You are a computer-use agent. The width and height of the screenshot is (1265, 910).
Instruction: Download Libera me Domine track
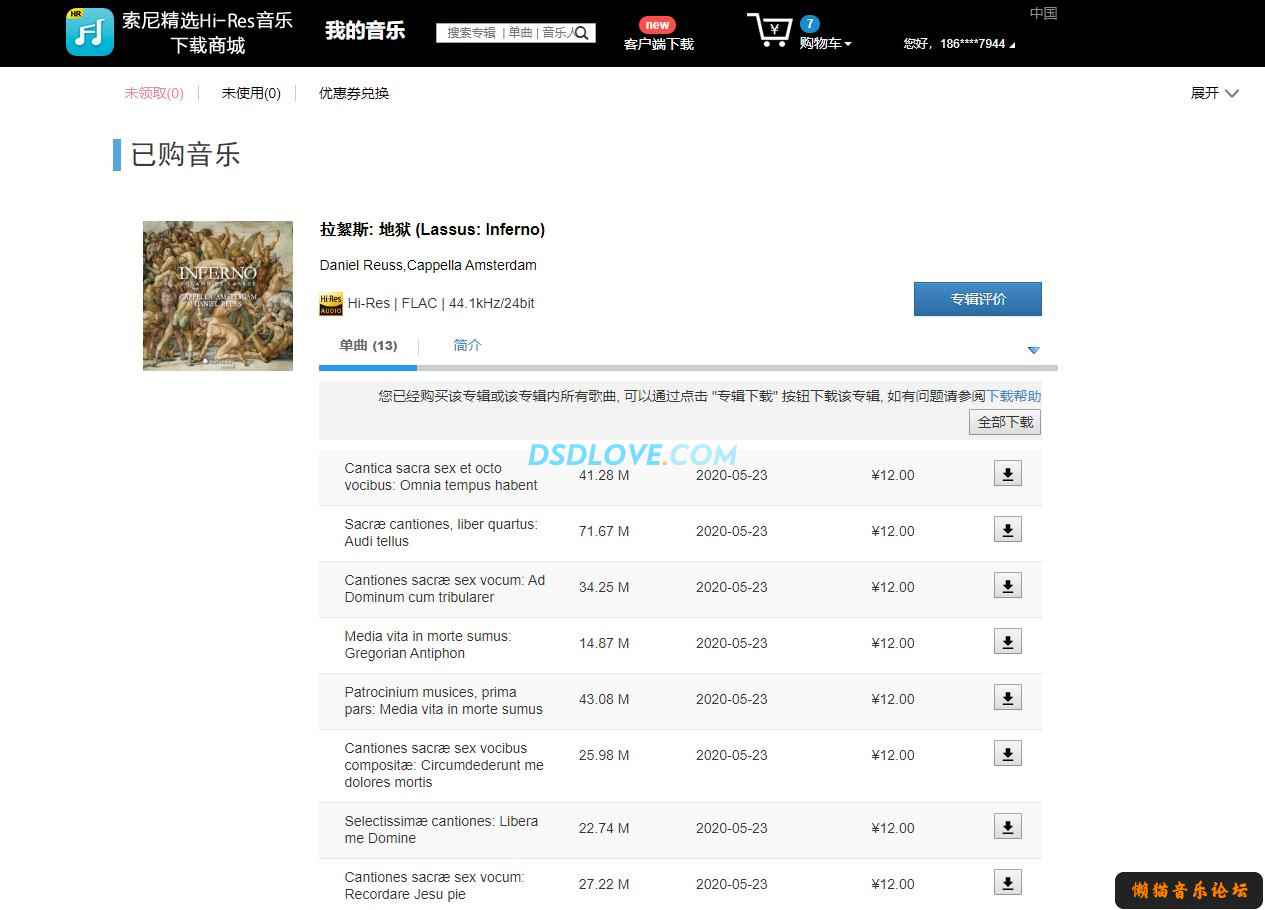(x=1007, y=828)
